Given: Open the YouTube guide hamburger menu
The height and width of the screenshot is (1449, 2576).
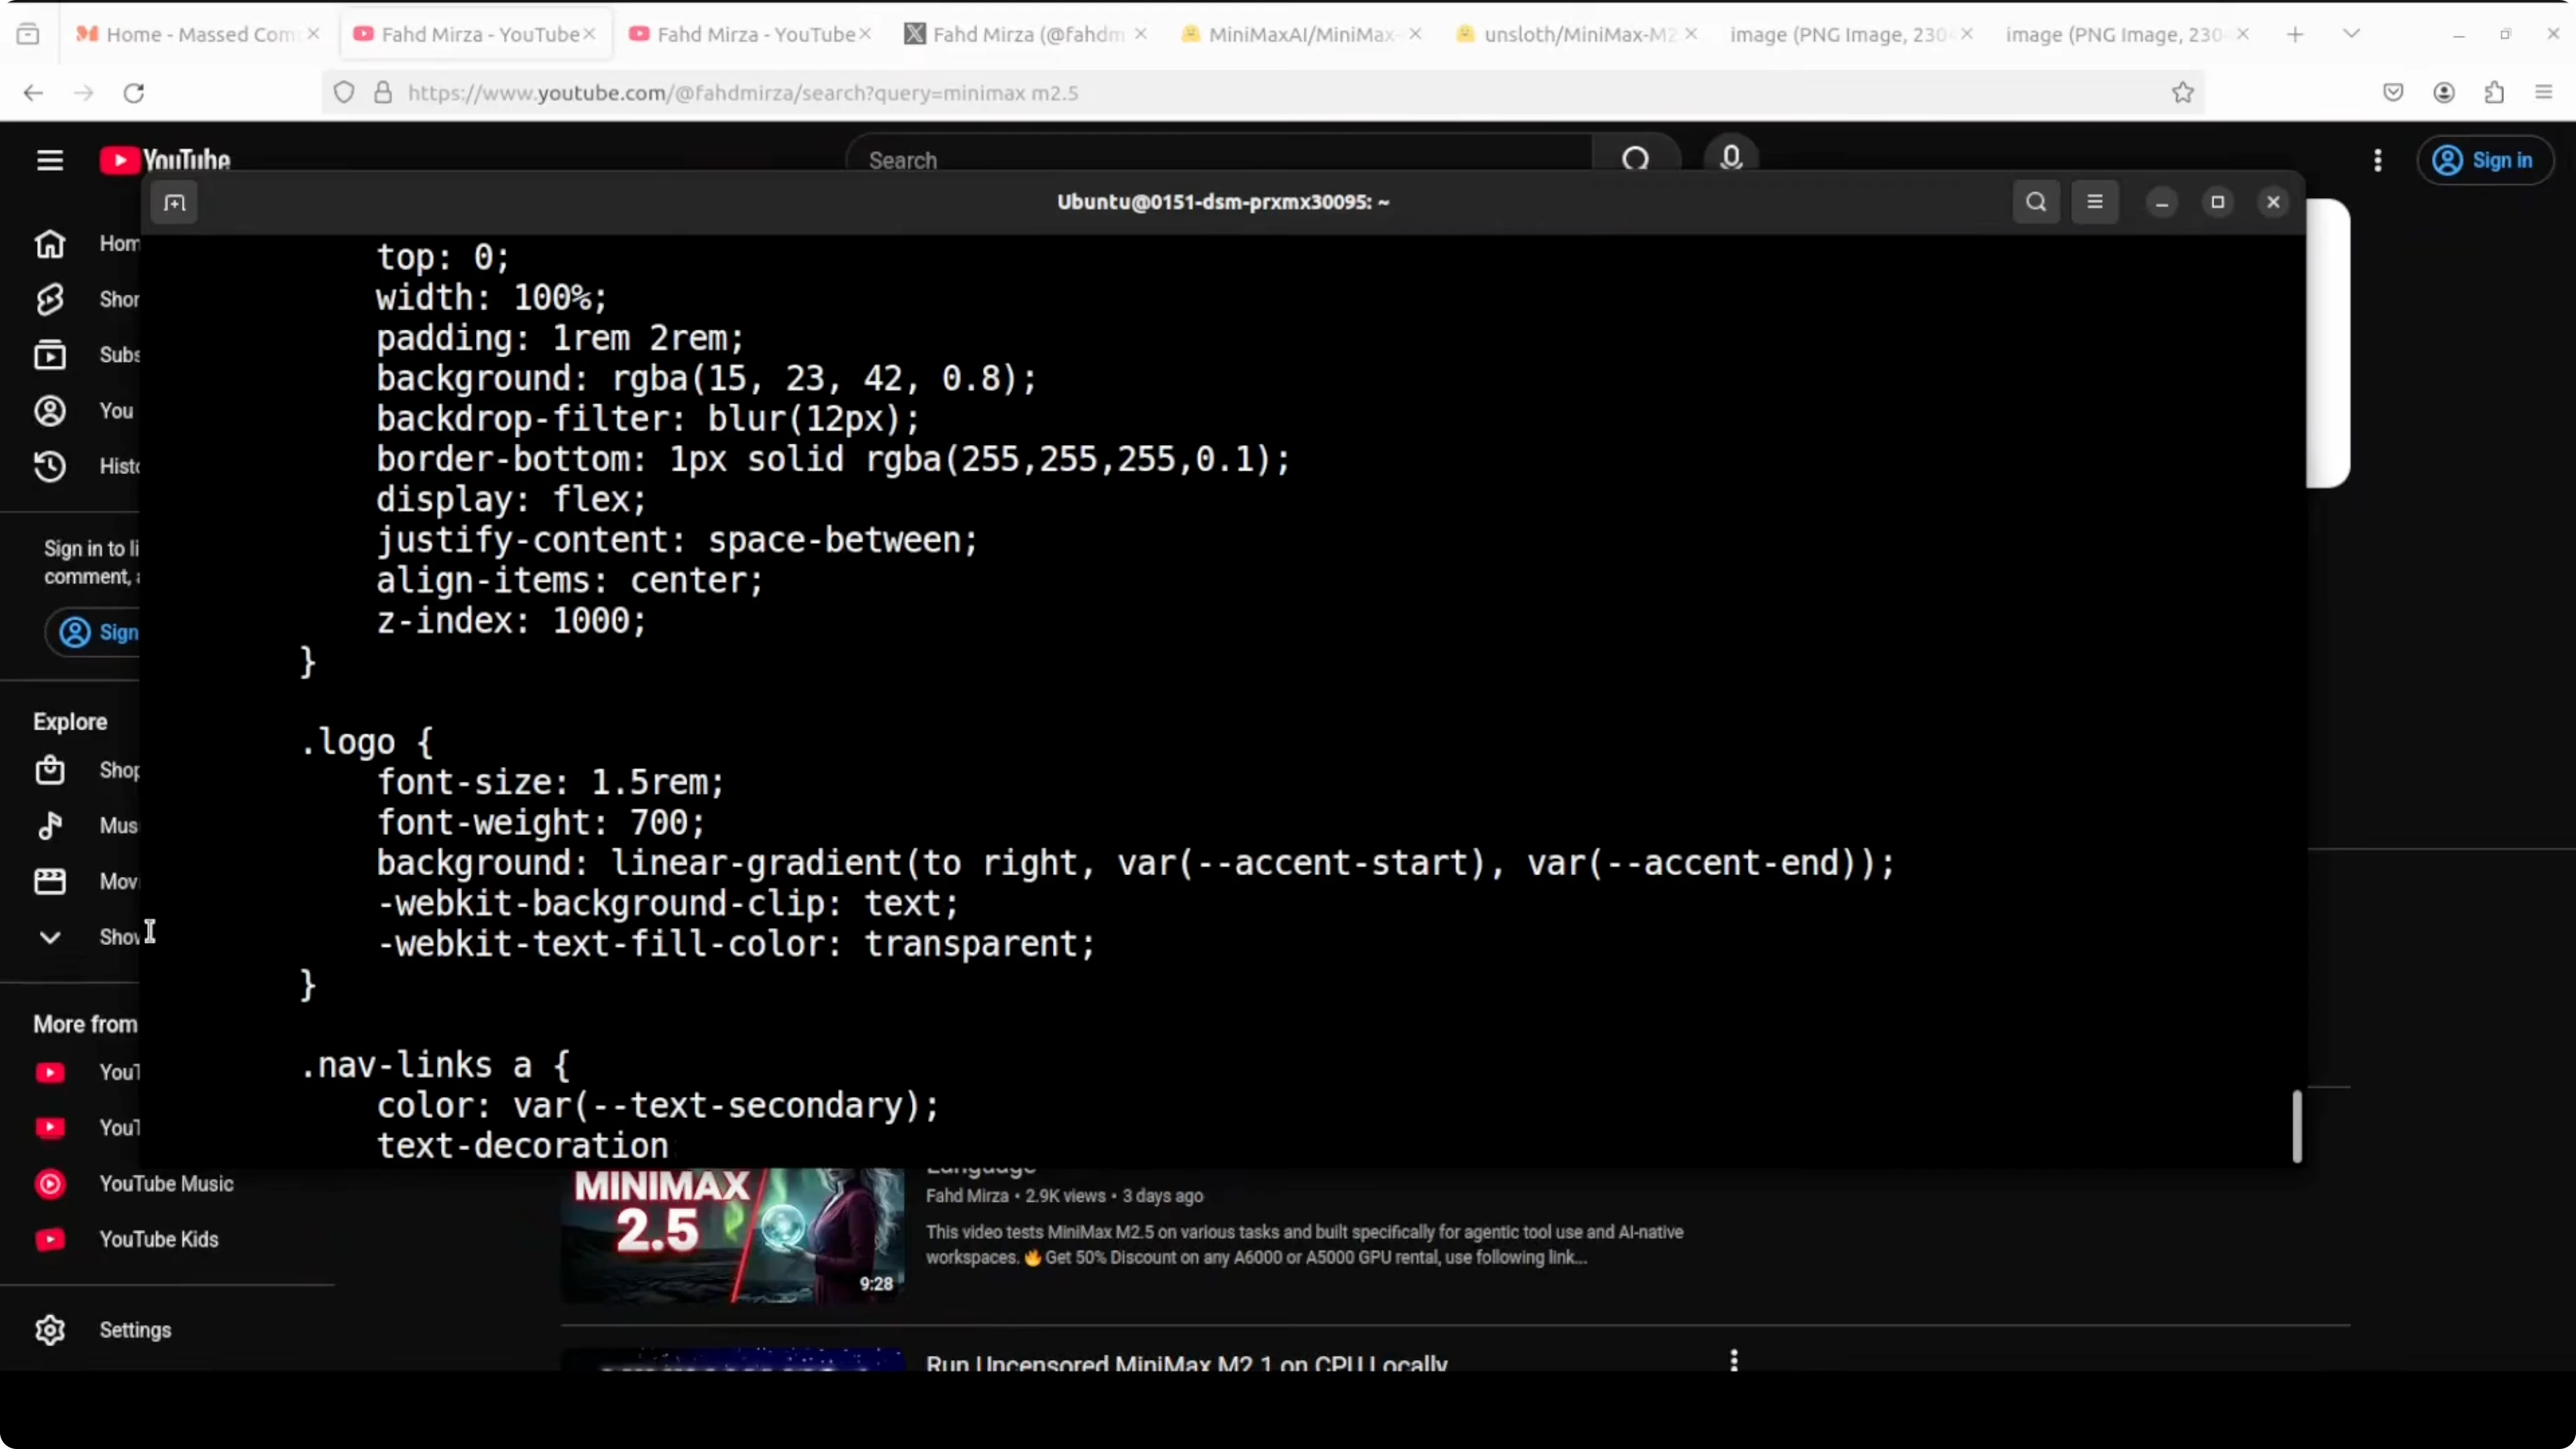Looking at the screenshot, I should coord(49,160).
